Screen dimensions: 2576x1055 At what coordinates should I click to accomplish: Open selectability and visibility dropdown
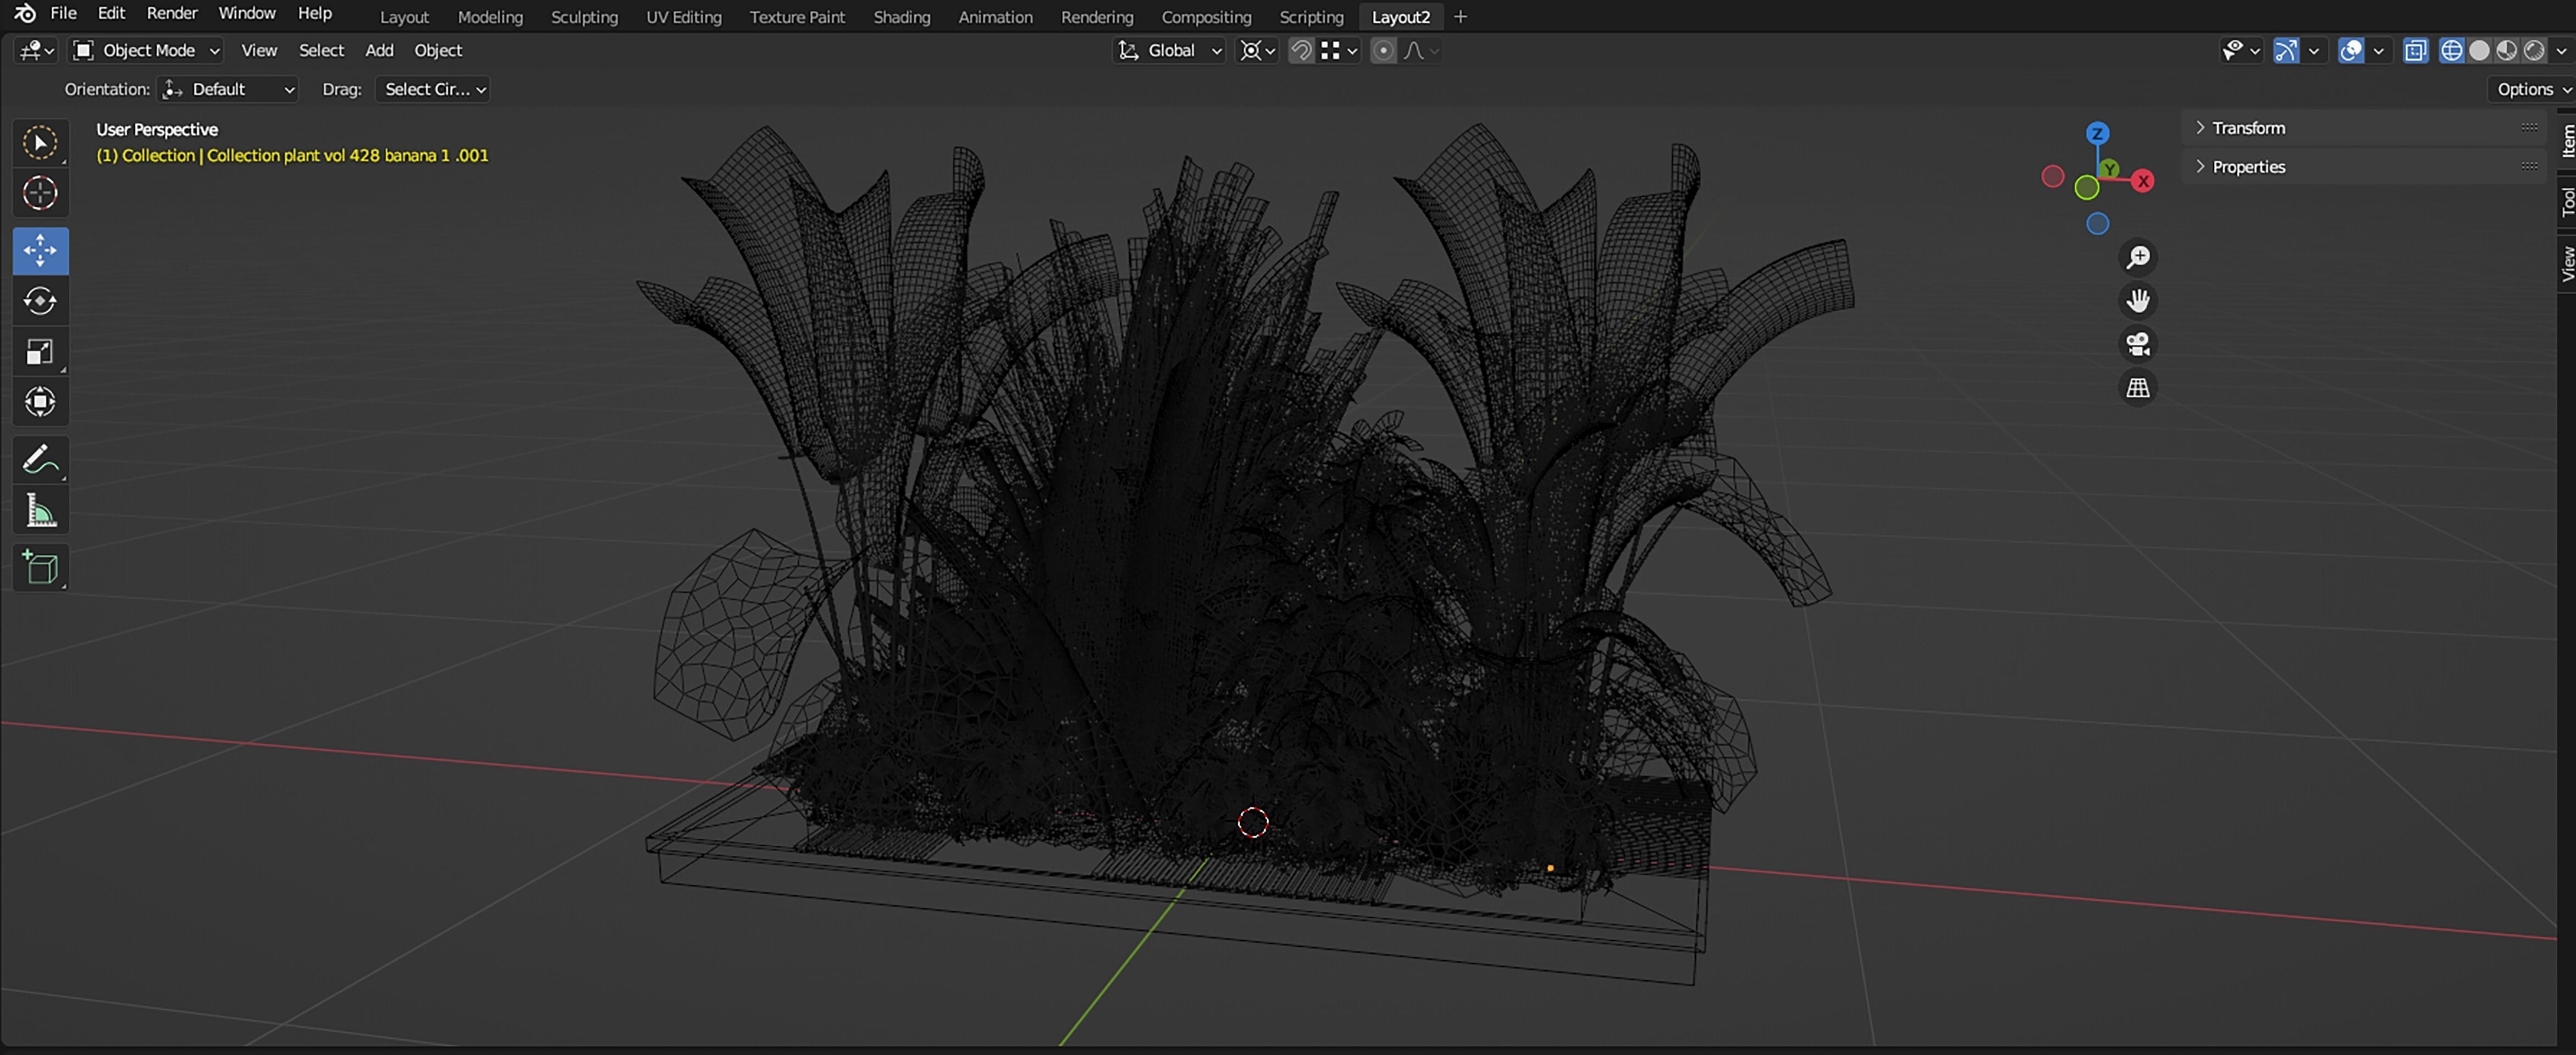tap(2241, 51)
